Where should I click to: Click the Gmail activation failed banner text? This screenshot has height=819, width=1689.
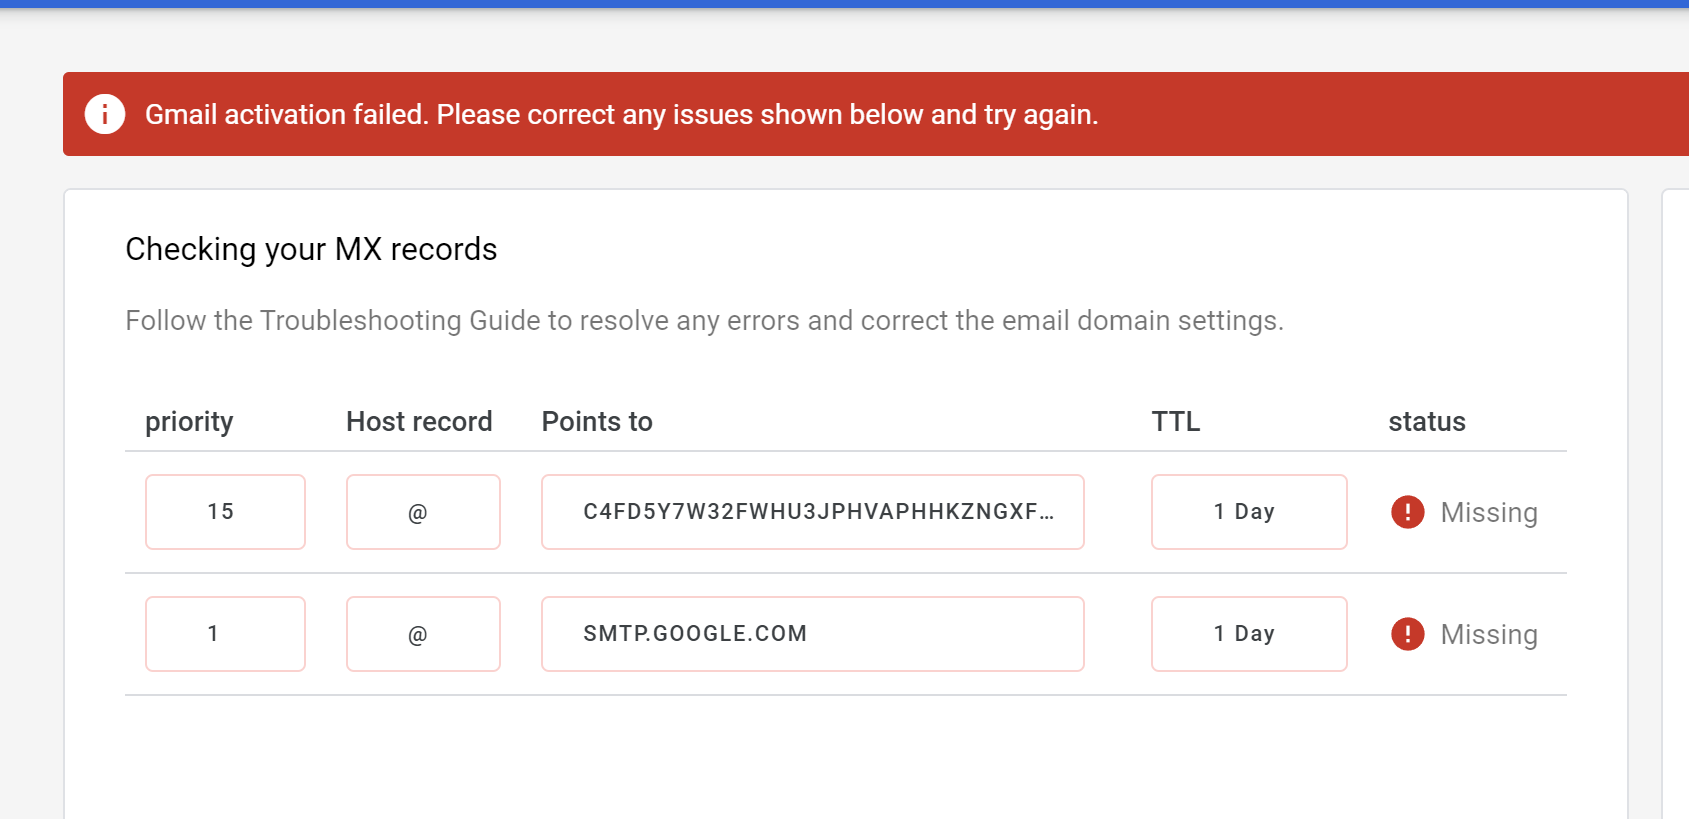(621, 115)
